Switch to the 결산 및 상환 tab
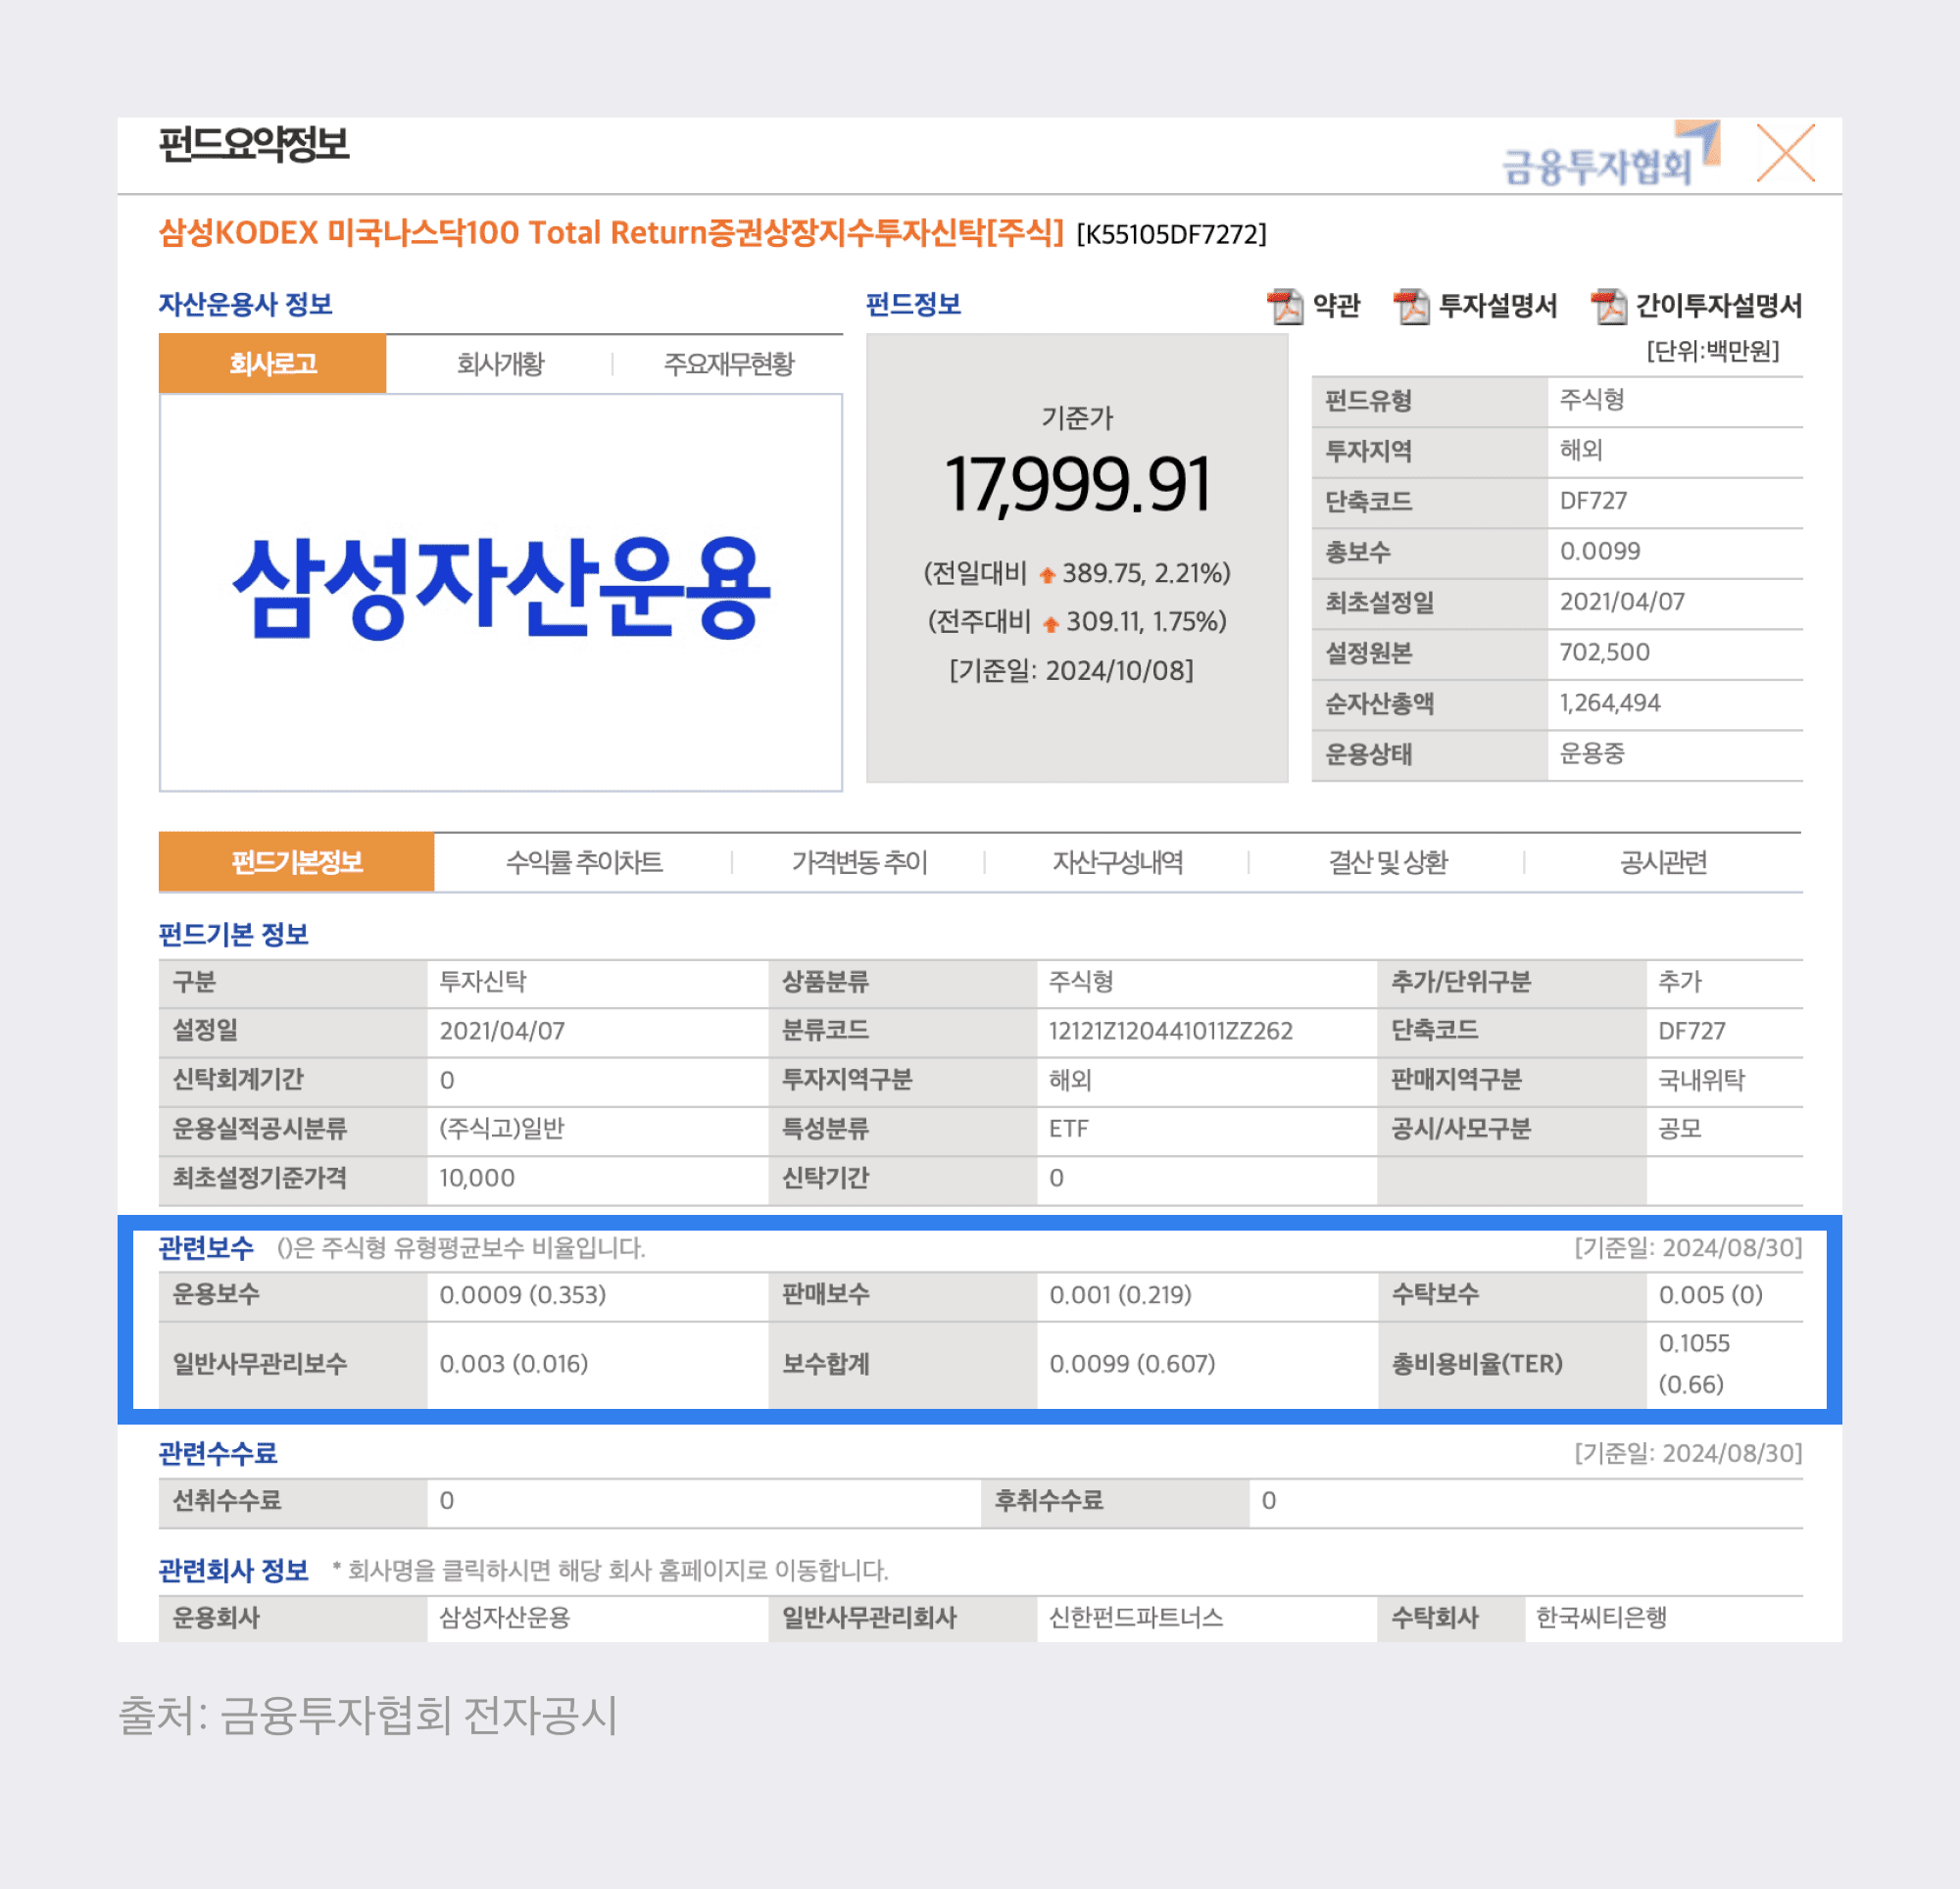 [x=1387, y=862]
